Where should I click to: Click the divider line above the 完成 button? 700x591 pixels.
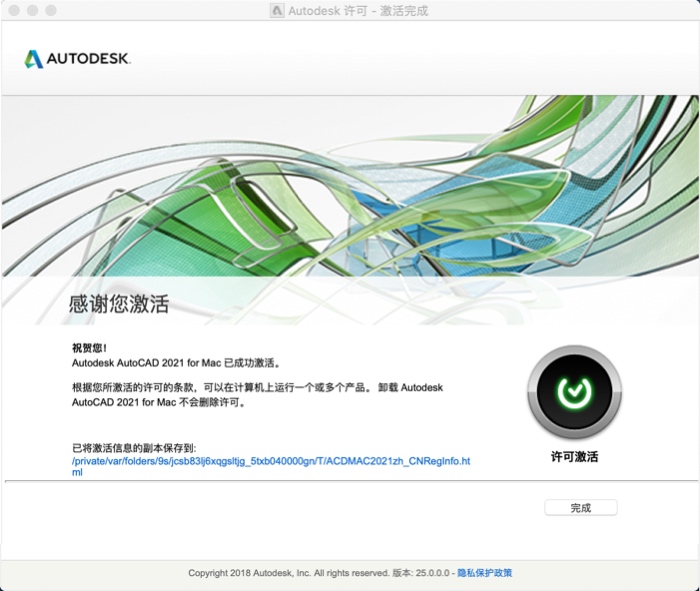click(x=350, y=482)
